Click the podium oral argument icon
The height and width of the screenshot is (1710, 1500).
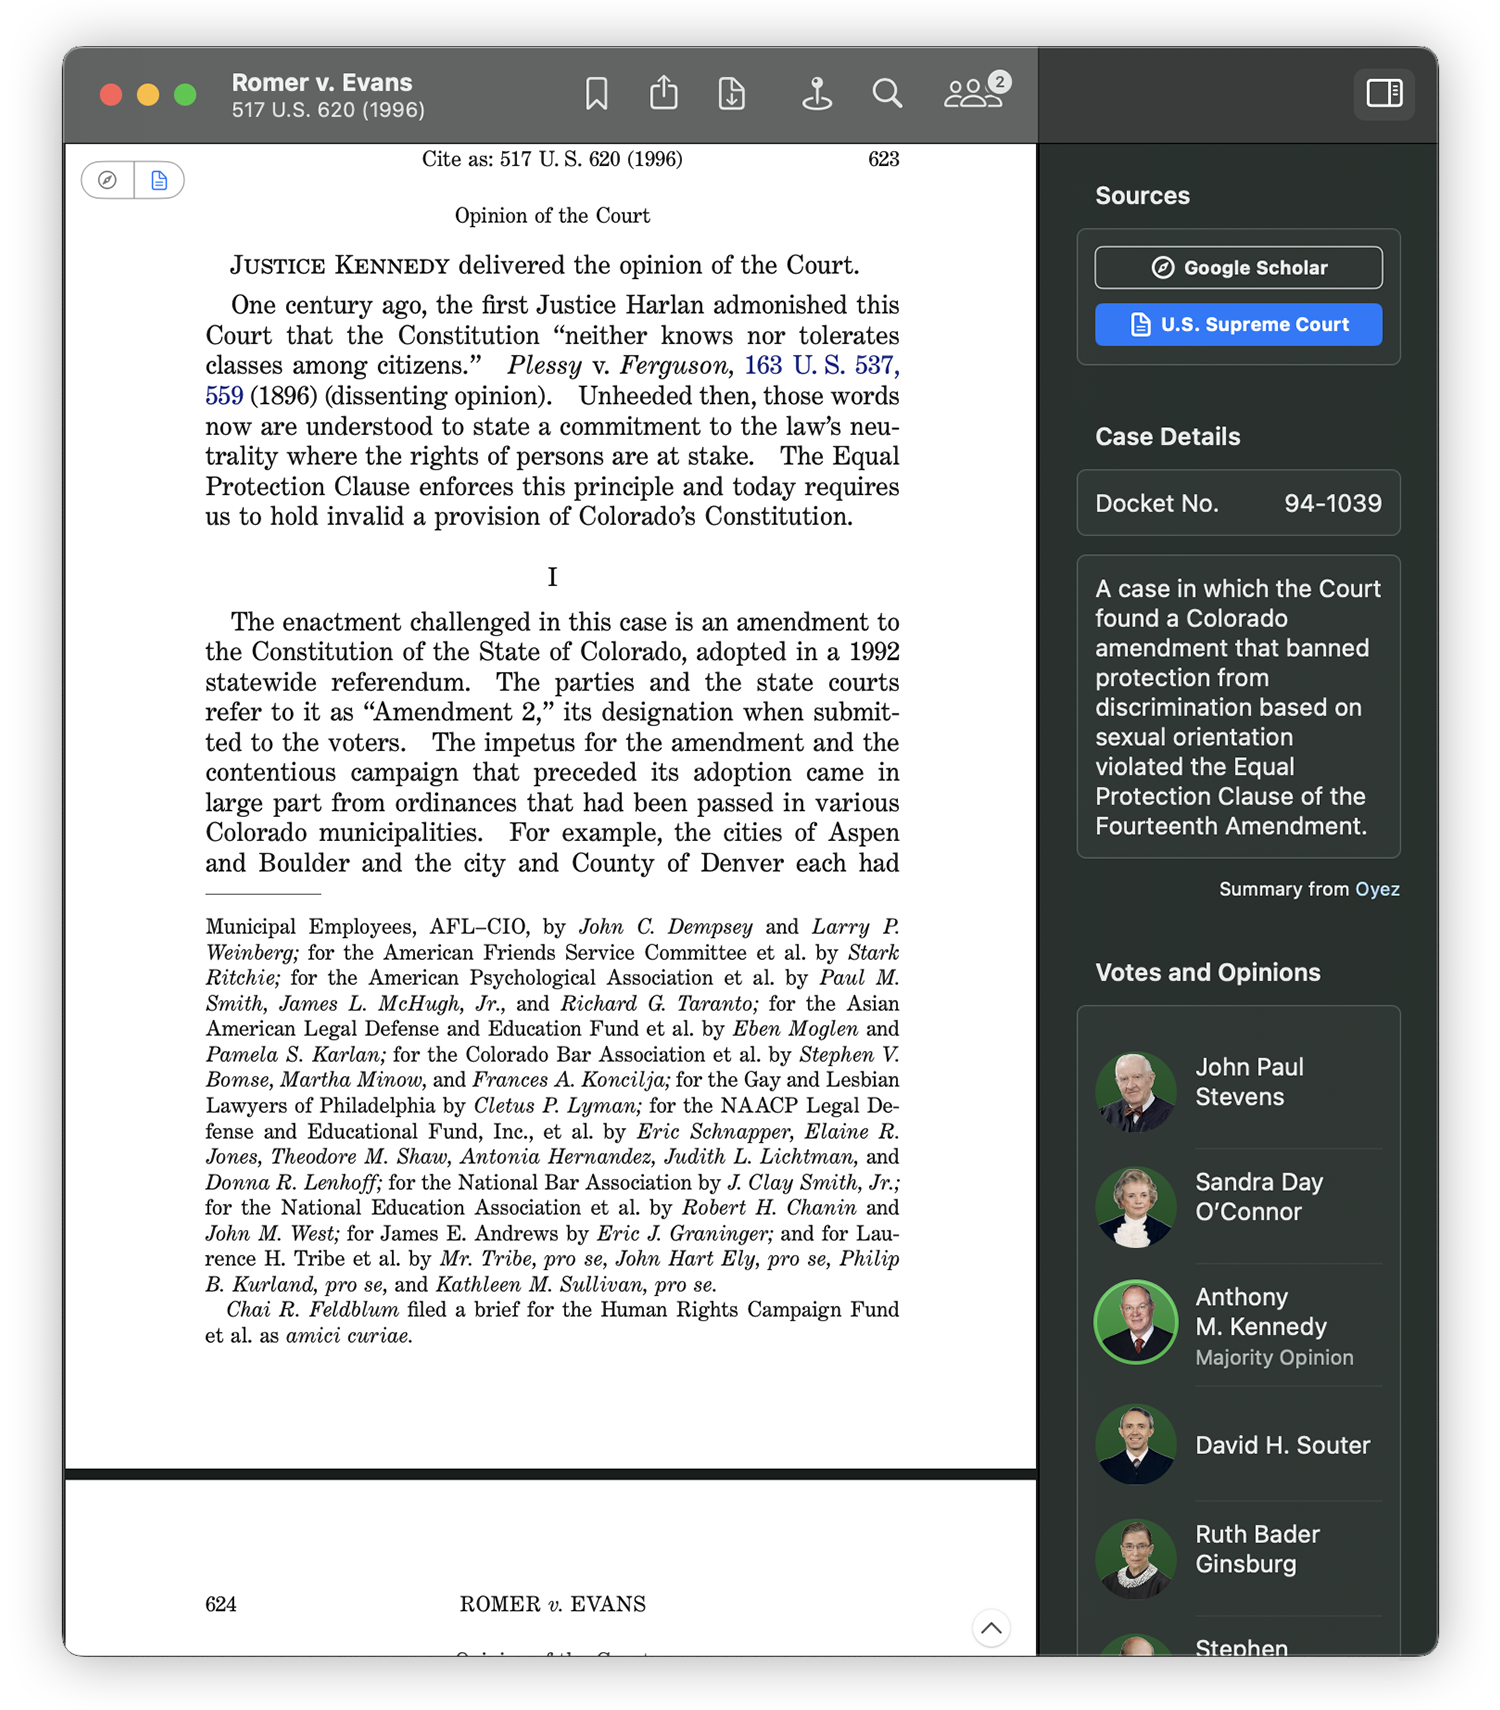817,94
